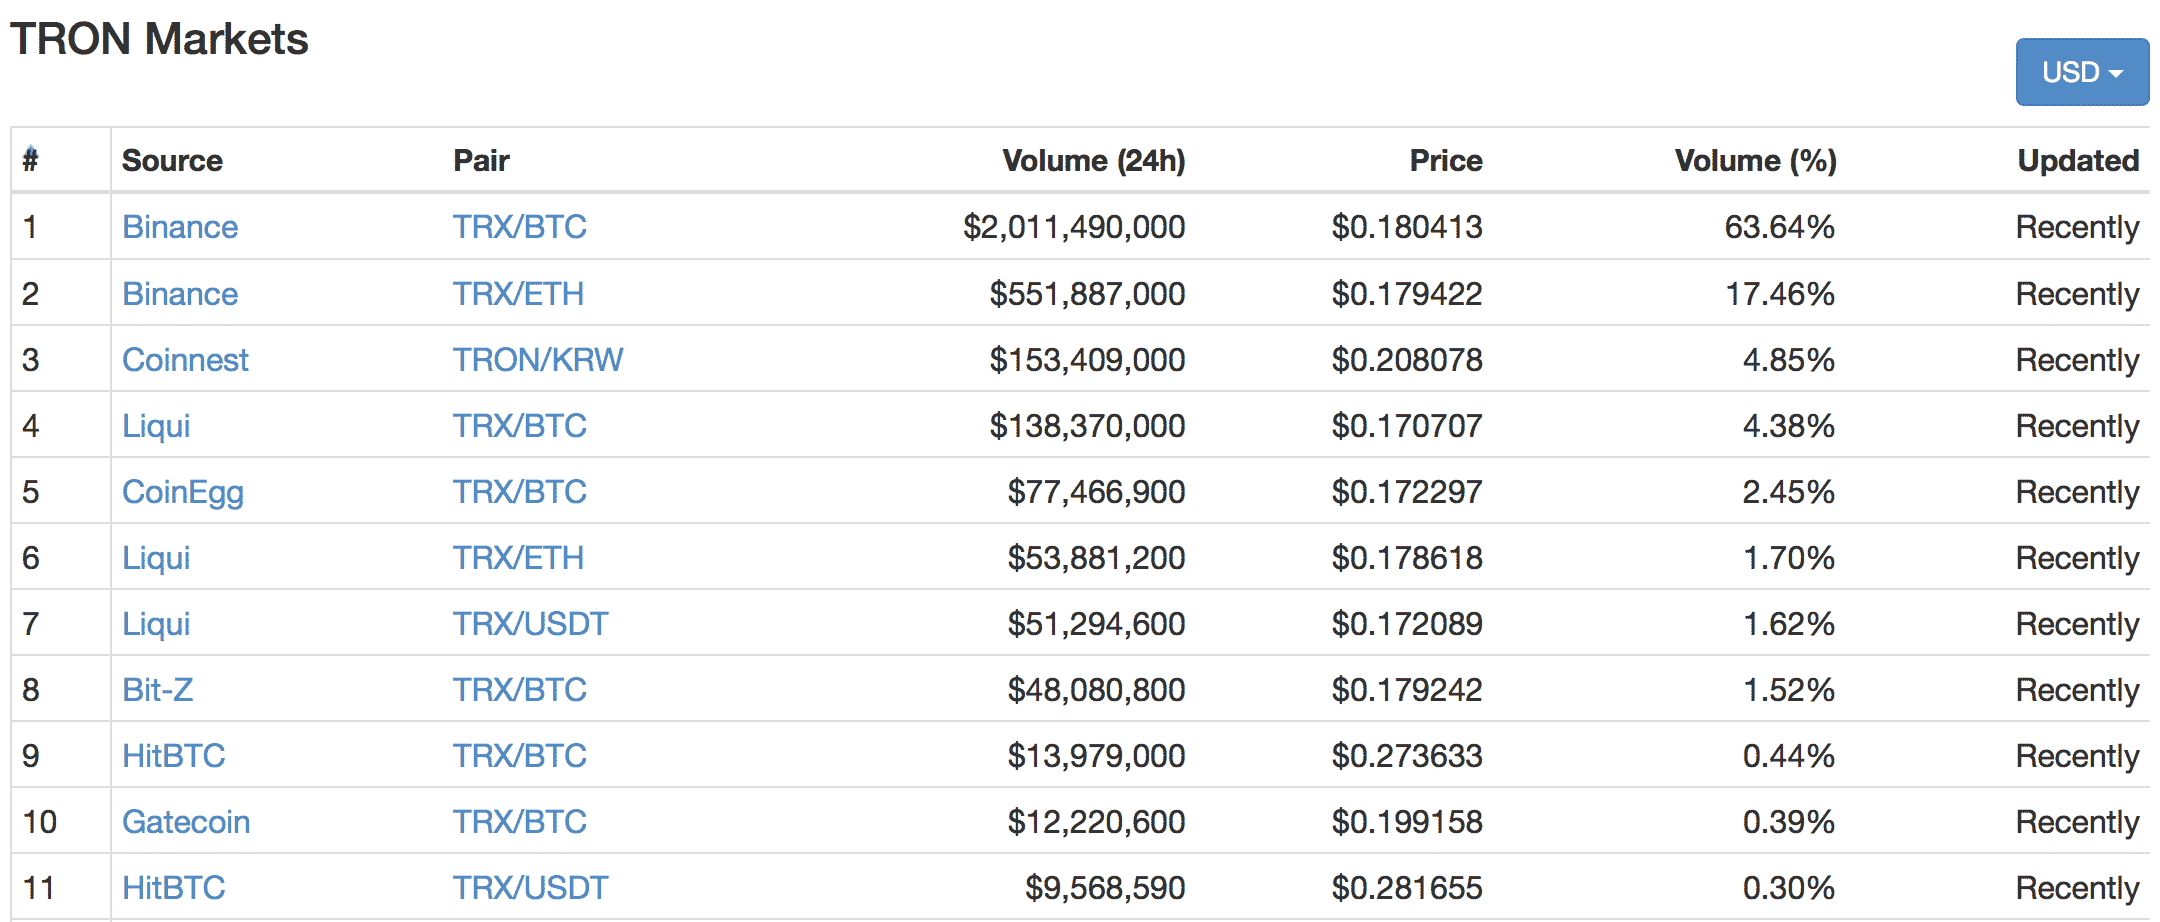Viewport: 2160px width, 922px height.
Task: Open TRX/ETH pair in Liqui row 6
Action: 518,558
